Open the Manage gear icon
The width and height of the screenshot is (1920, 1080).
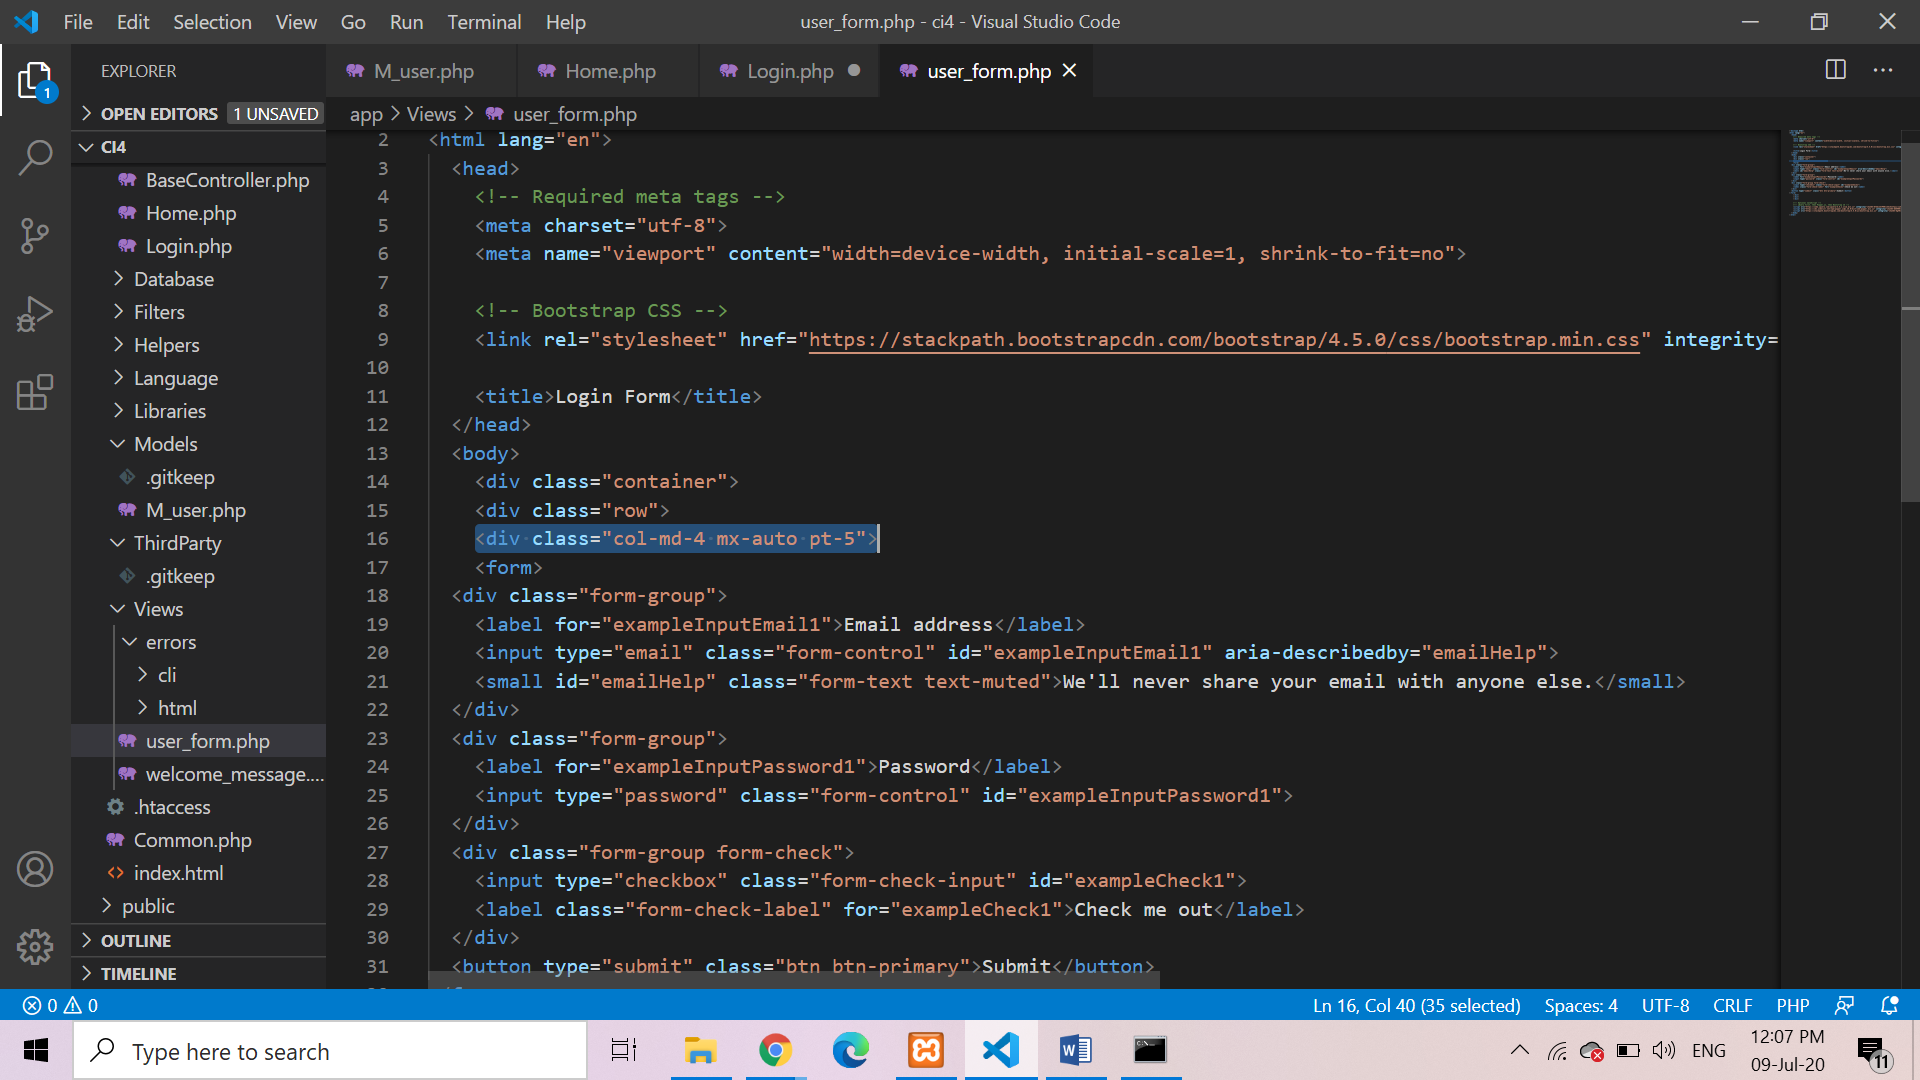(x=35, y=946)
